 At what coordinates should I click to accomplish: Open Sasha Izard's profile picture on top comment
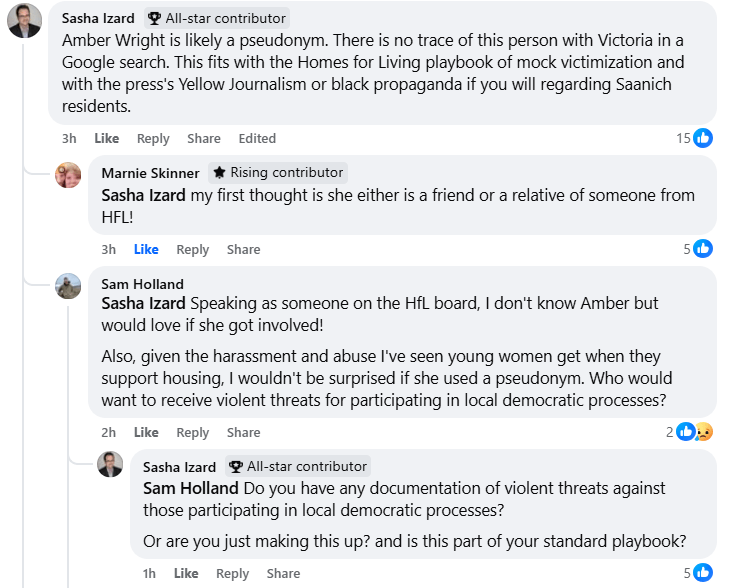(24, 21)
